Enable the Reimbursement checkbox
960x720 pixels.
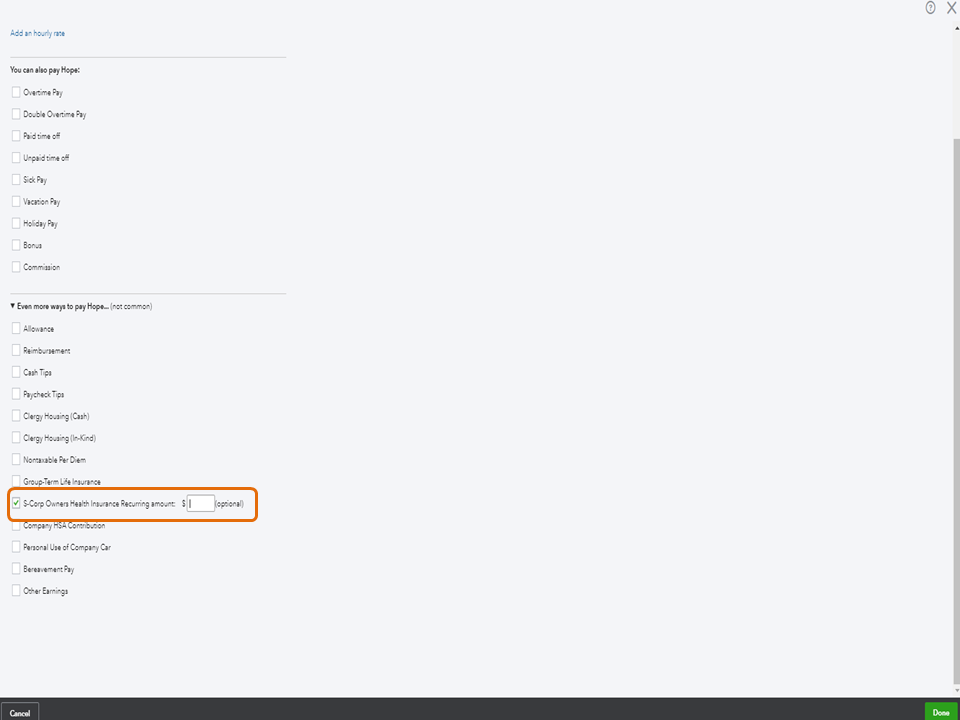[16, 351]
